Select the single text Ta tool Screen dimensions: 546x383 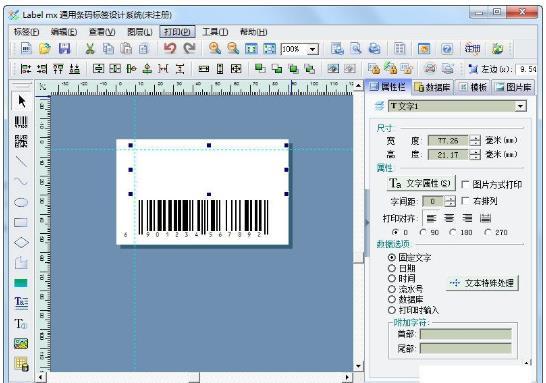[x=20, y=324]
